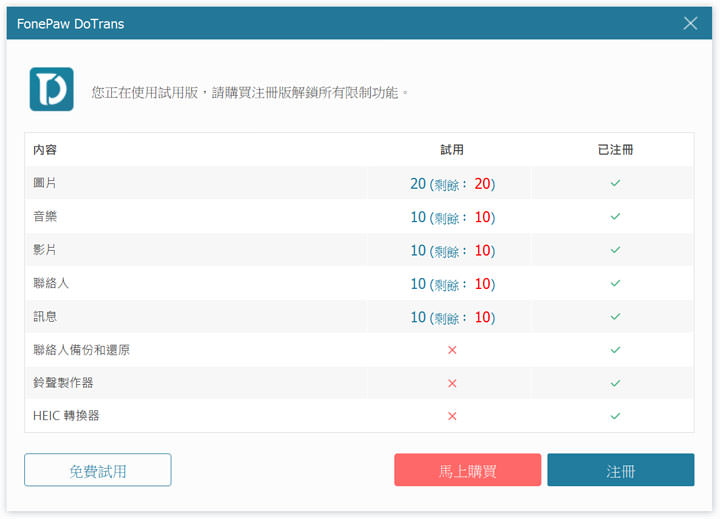Image resolution: width=720 pixels, height=519 pixels.
Task: Click the FonePaw DoTrans logo icon
Action: coord(51,89)
